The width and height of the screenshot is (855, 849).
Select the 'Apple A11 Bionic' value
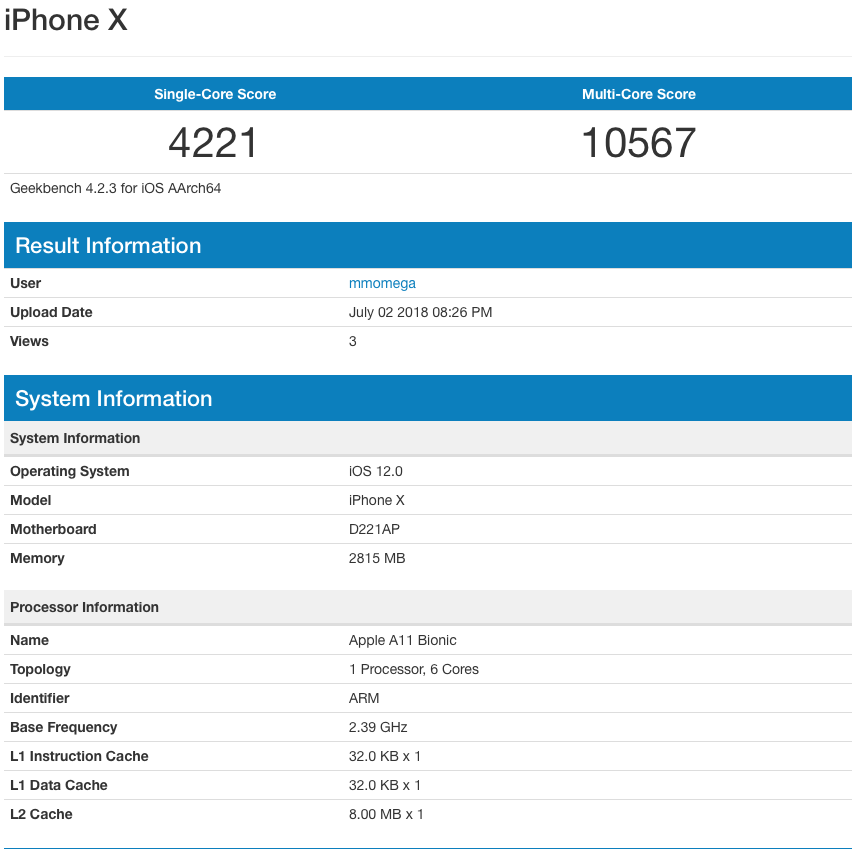402,641
